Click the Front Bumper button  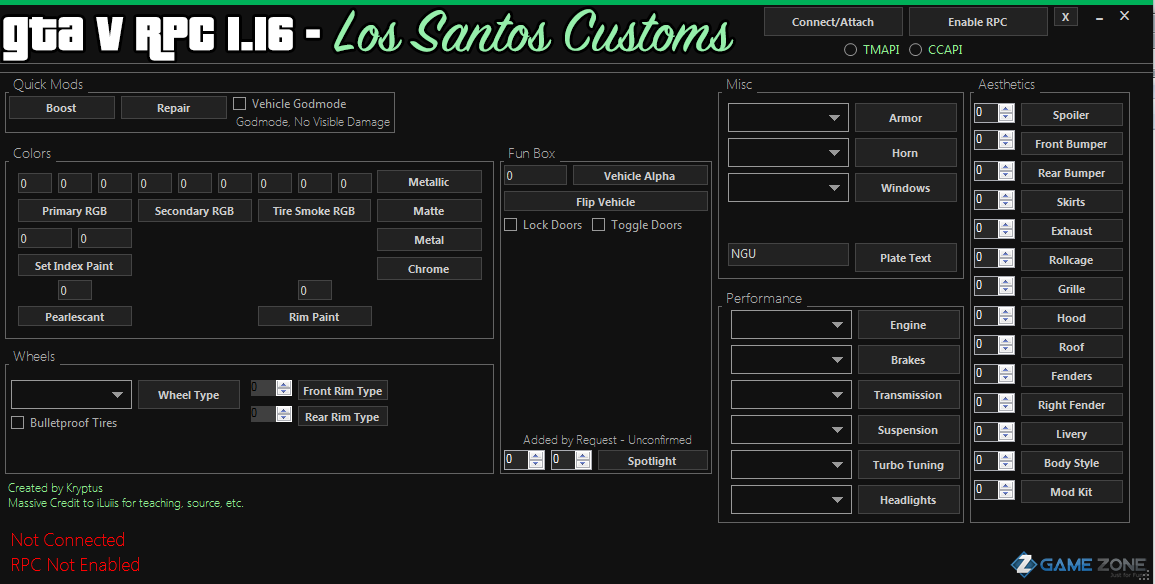click(x=1071, y=144)
